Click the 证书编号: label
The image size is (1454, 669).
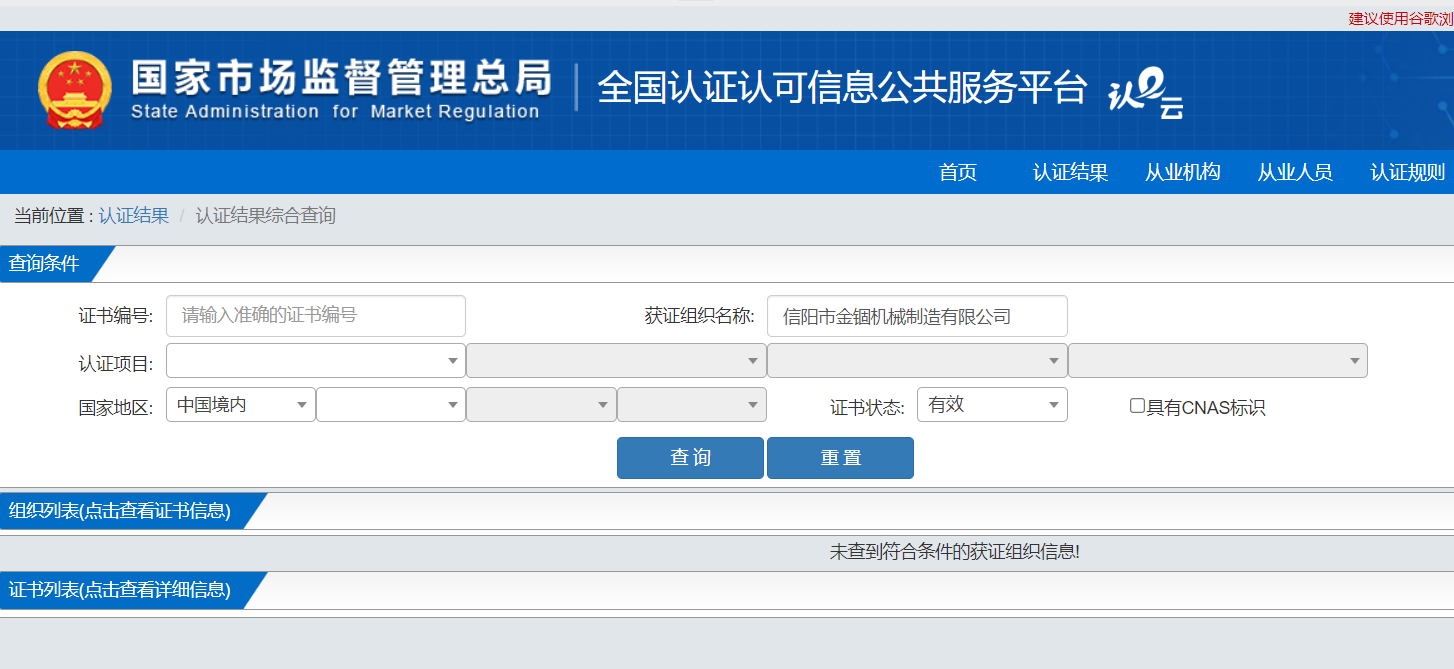click(116, 317)
